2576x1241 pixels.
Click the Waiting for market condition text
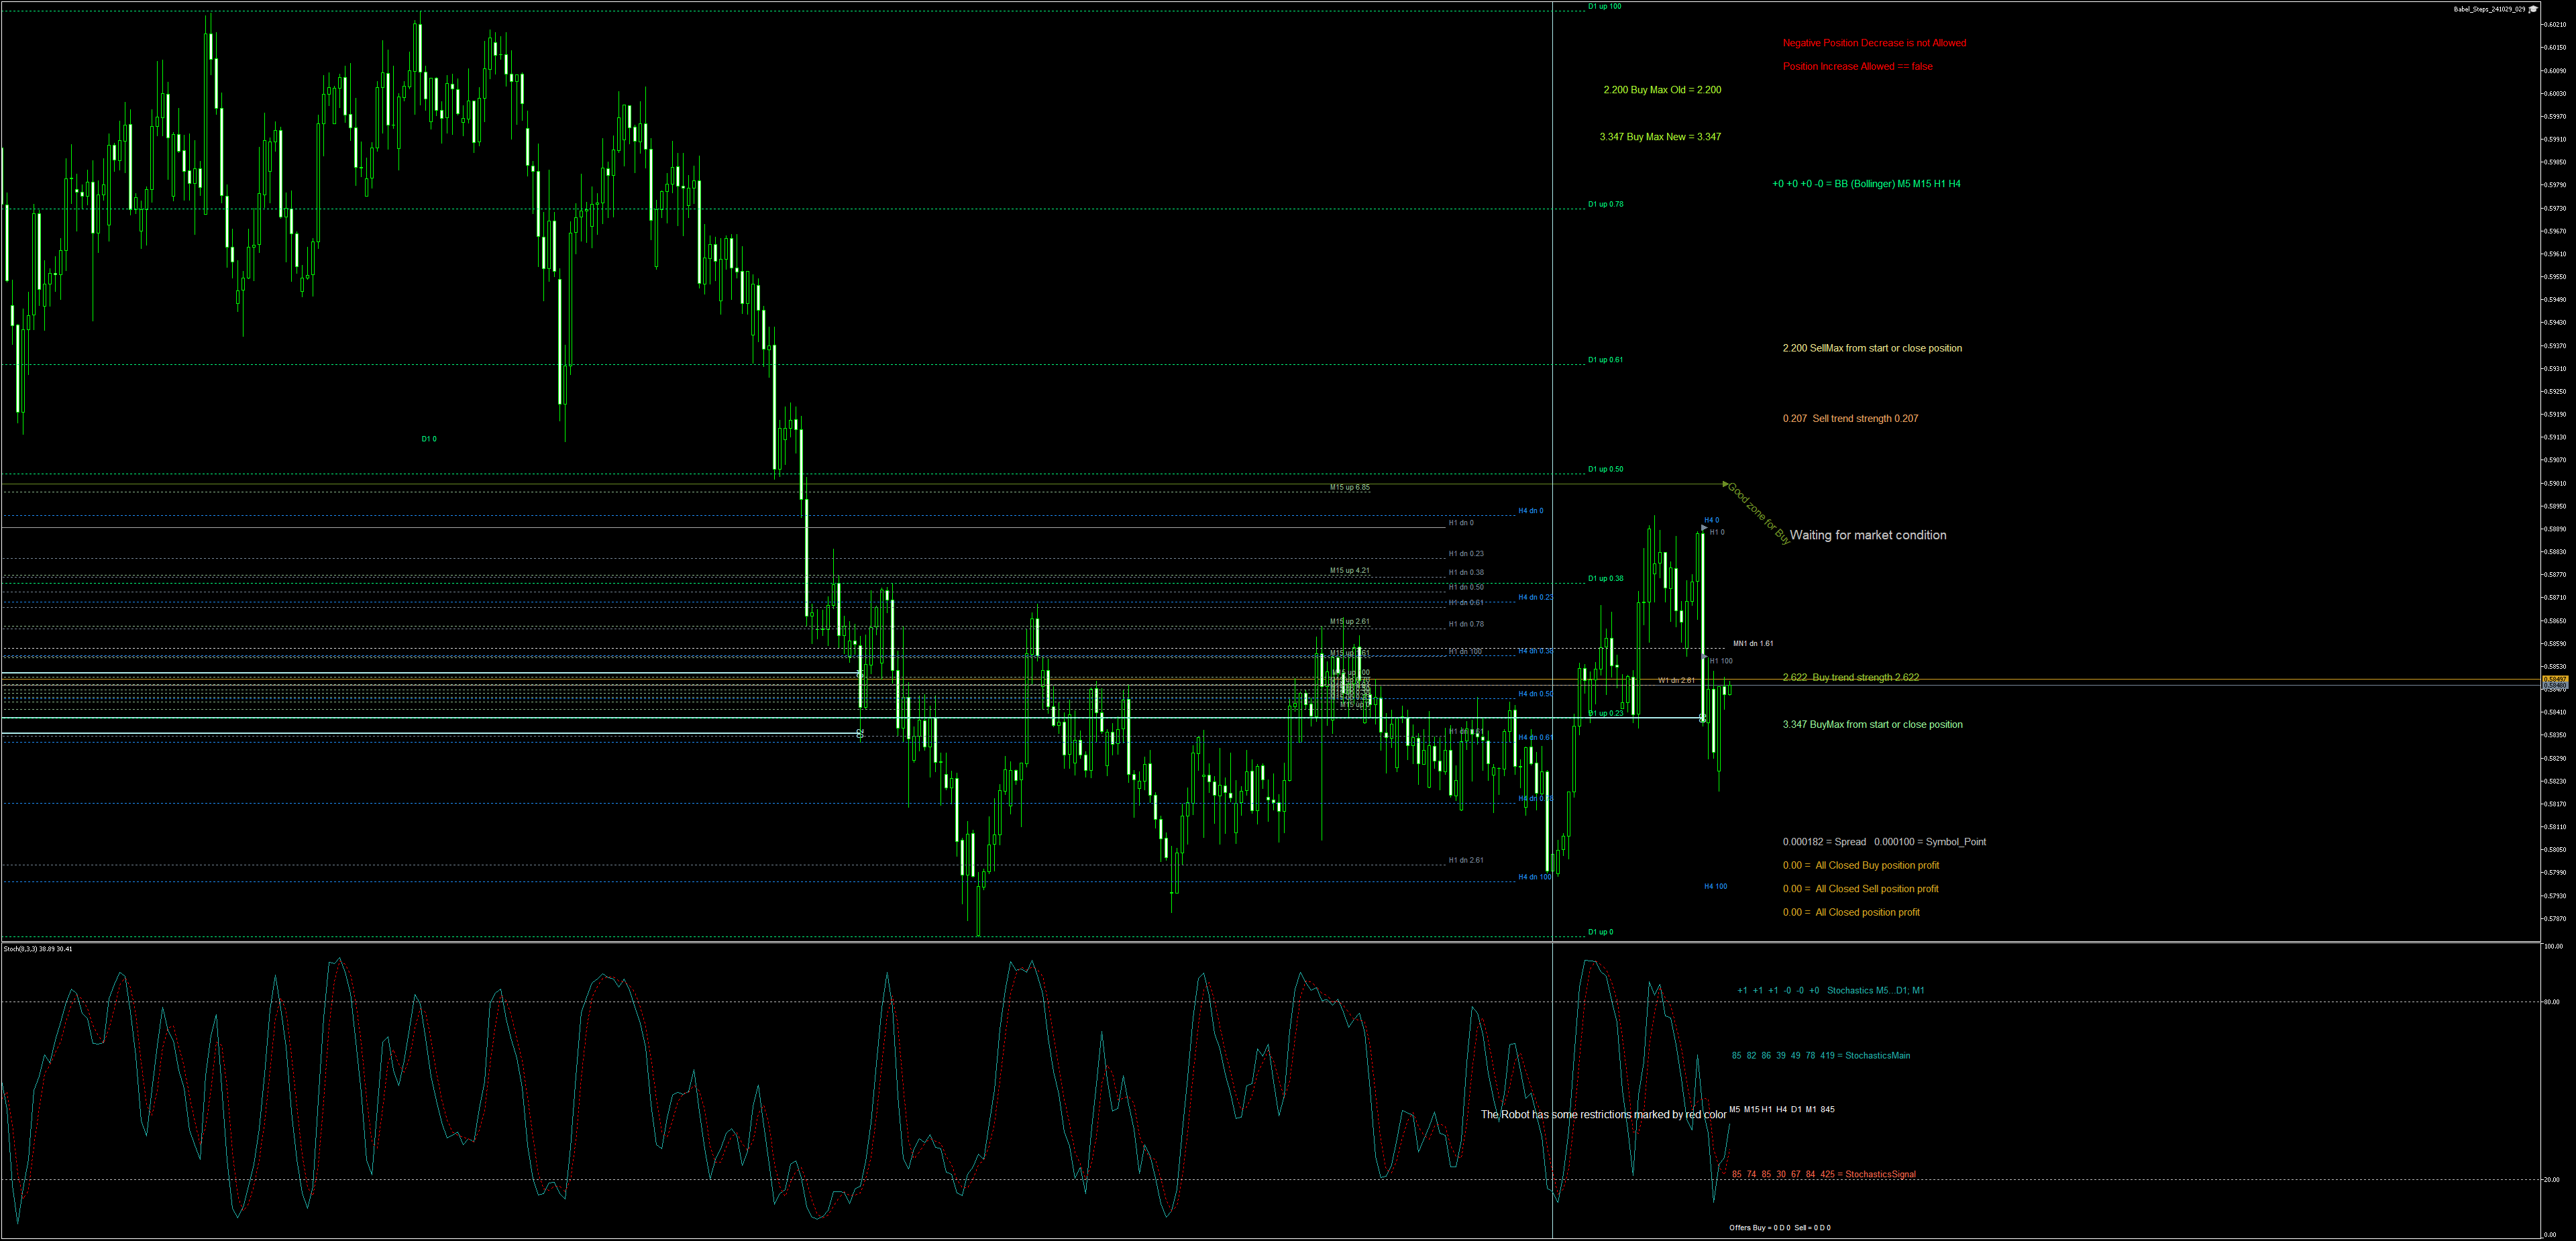pyautogui.click(x=1867, y=535)
